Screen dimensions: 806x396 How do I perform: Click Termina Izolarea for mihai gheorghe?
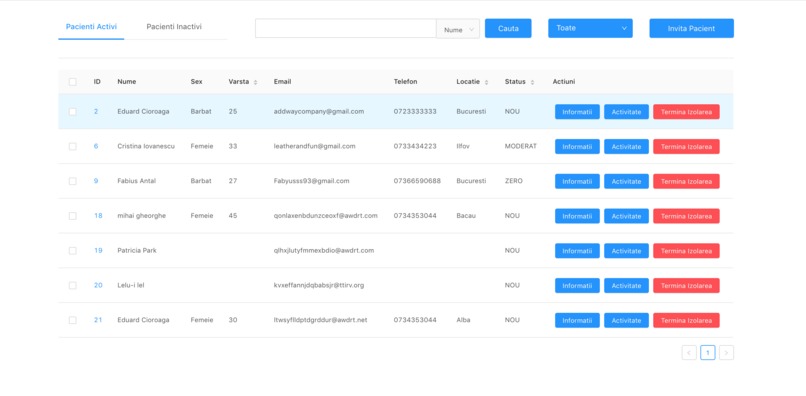686,216
